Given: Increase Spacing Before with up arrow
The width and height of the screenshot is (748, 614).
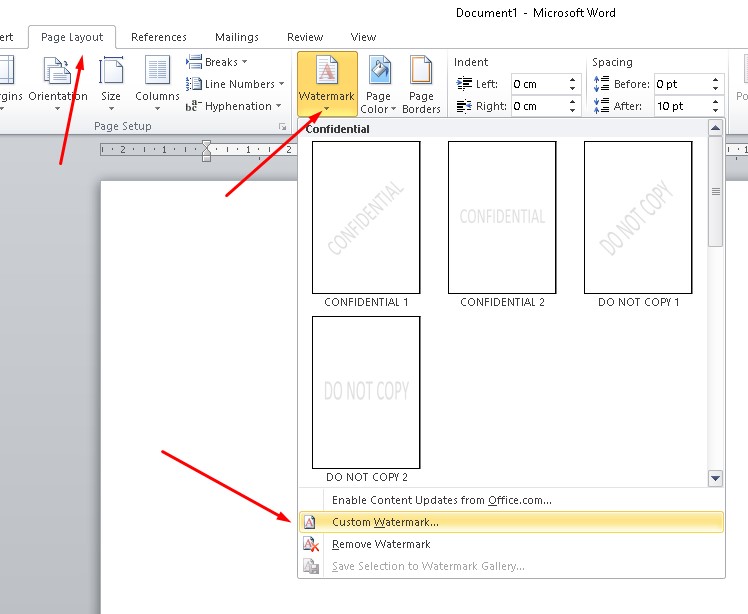Looking at the screenshot, I should pyautogui.click(x=716, y=80).
